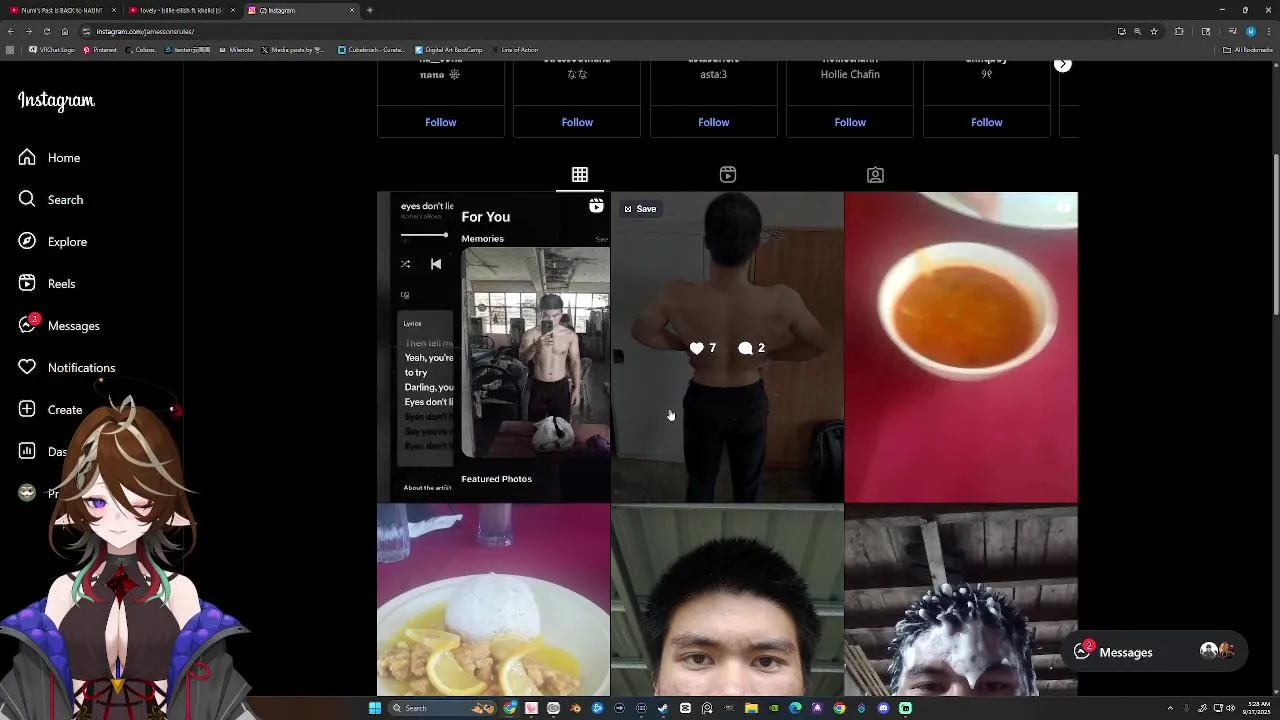1280x720 pixels.
Task: Click the Save button on the post
Action: 640,209
